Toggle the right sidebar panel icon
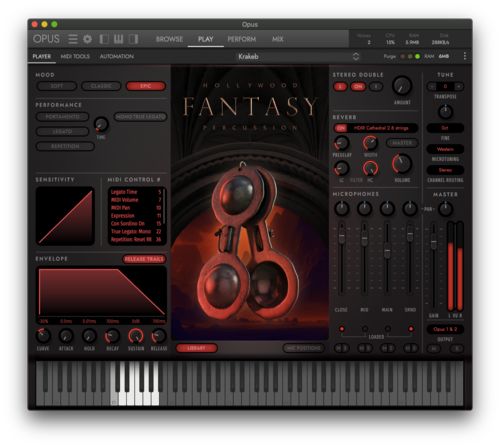Viewport: 500px width, 447px height. pyautogui.click(x=133, y=39)
